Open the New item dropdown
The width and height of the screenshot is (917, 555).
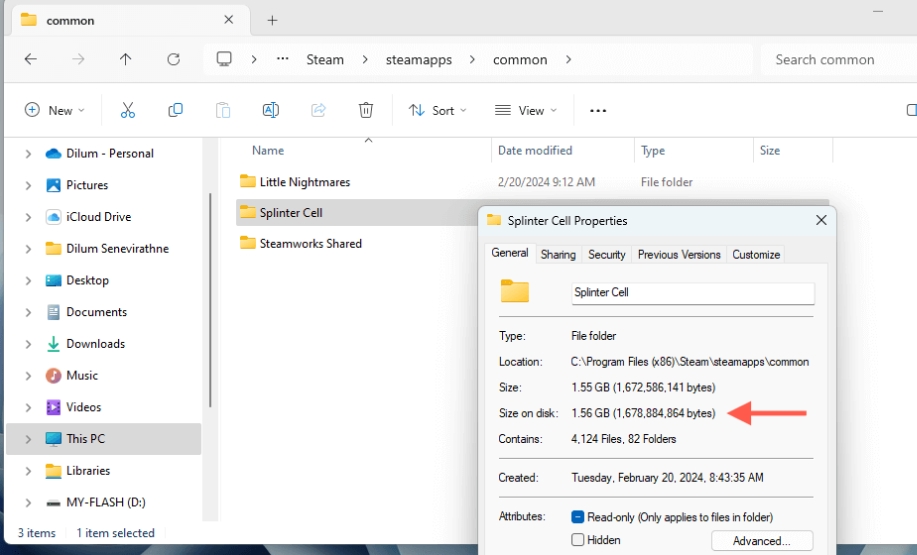[54, 110]
